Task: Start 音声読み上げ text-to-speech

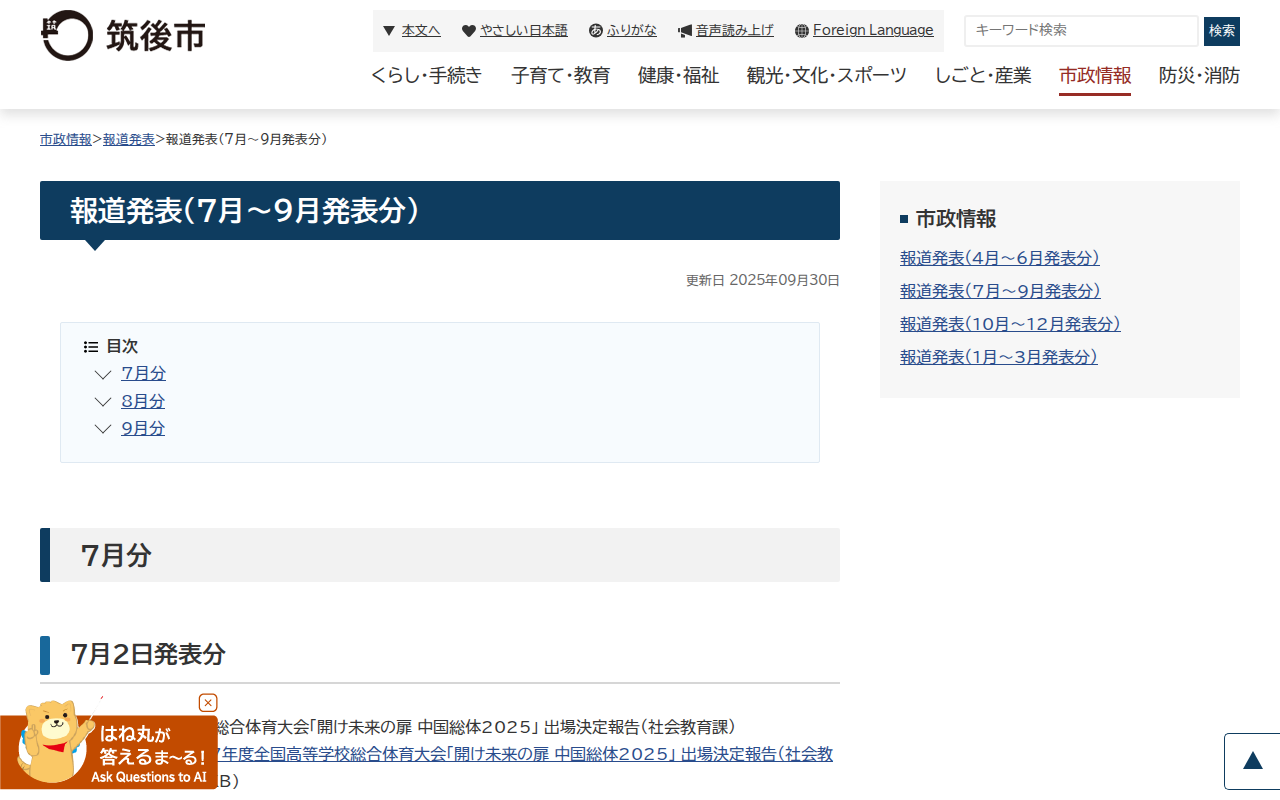Action: 735,31
